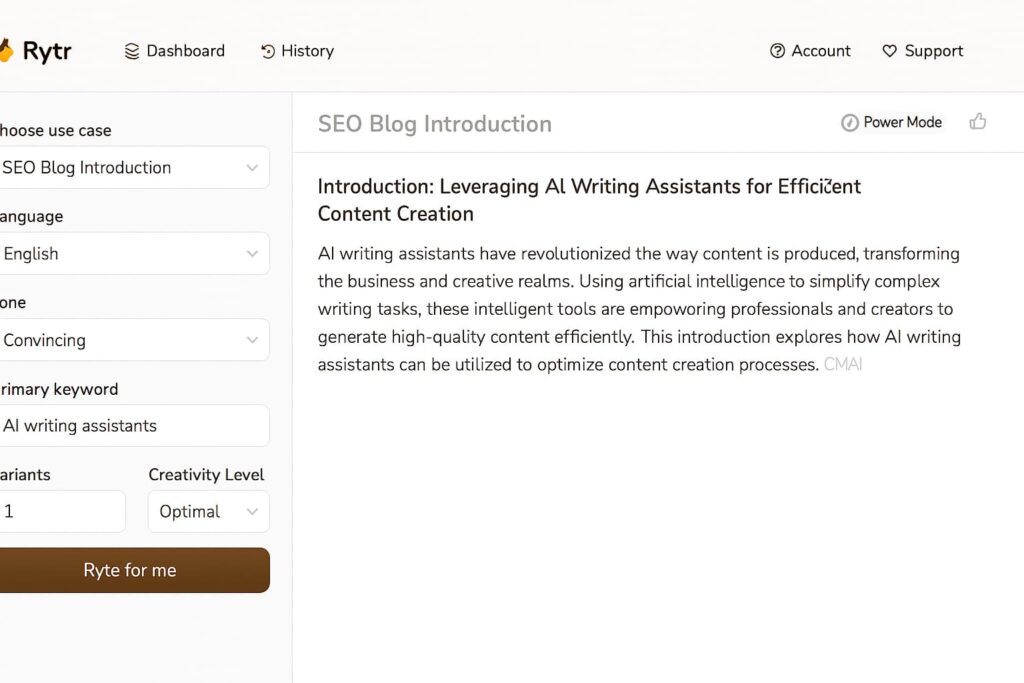Click the faded 'CMAI' text after paragraph

843,364
